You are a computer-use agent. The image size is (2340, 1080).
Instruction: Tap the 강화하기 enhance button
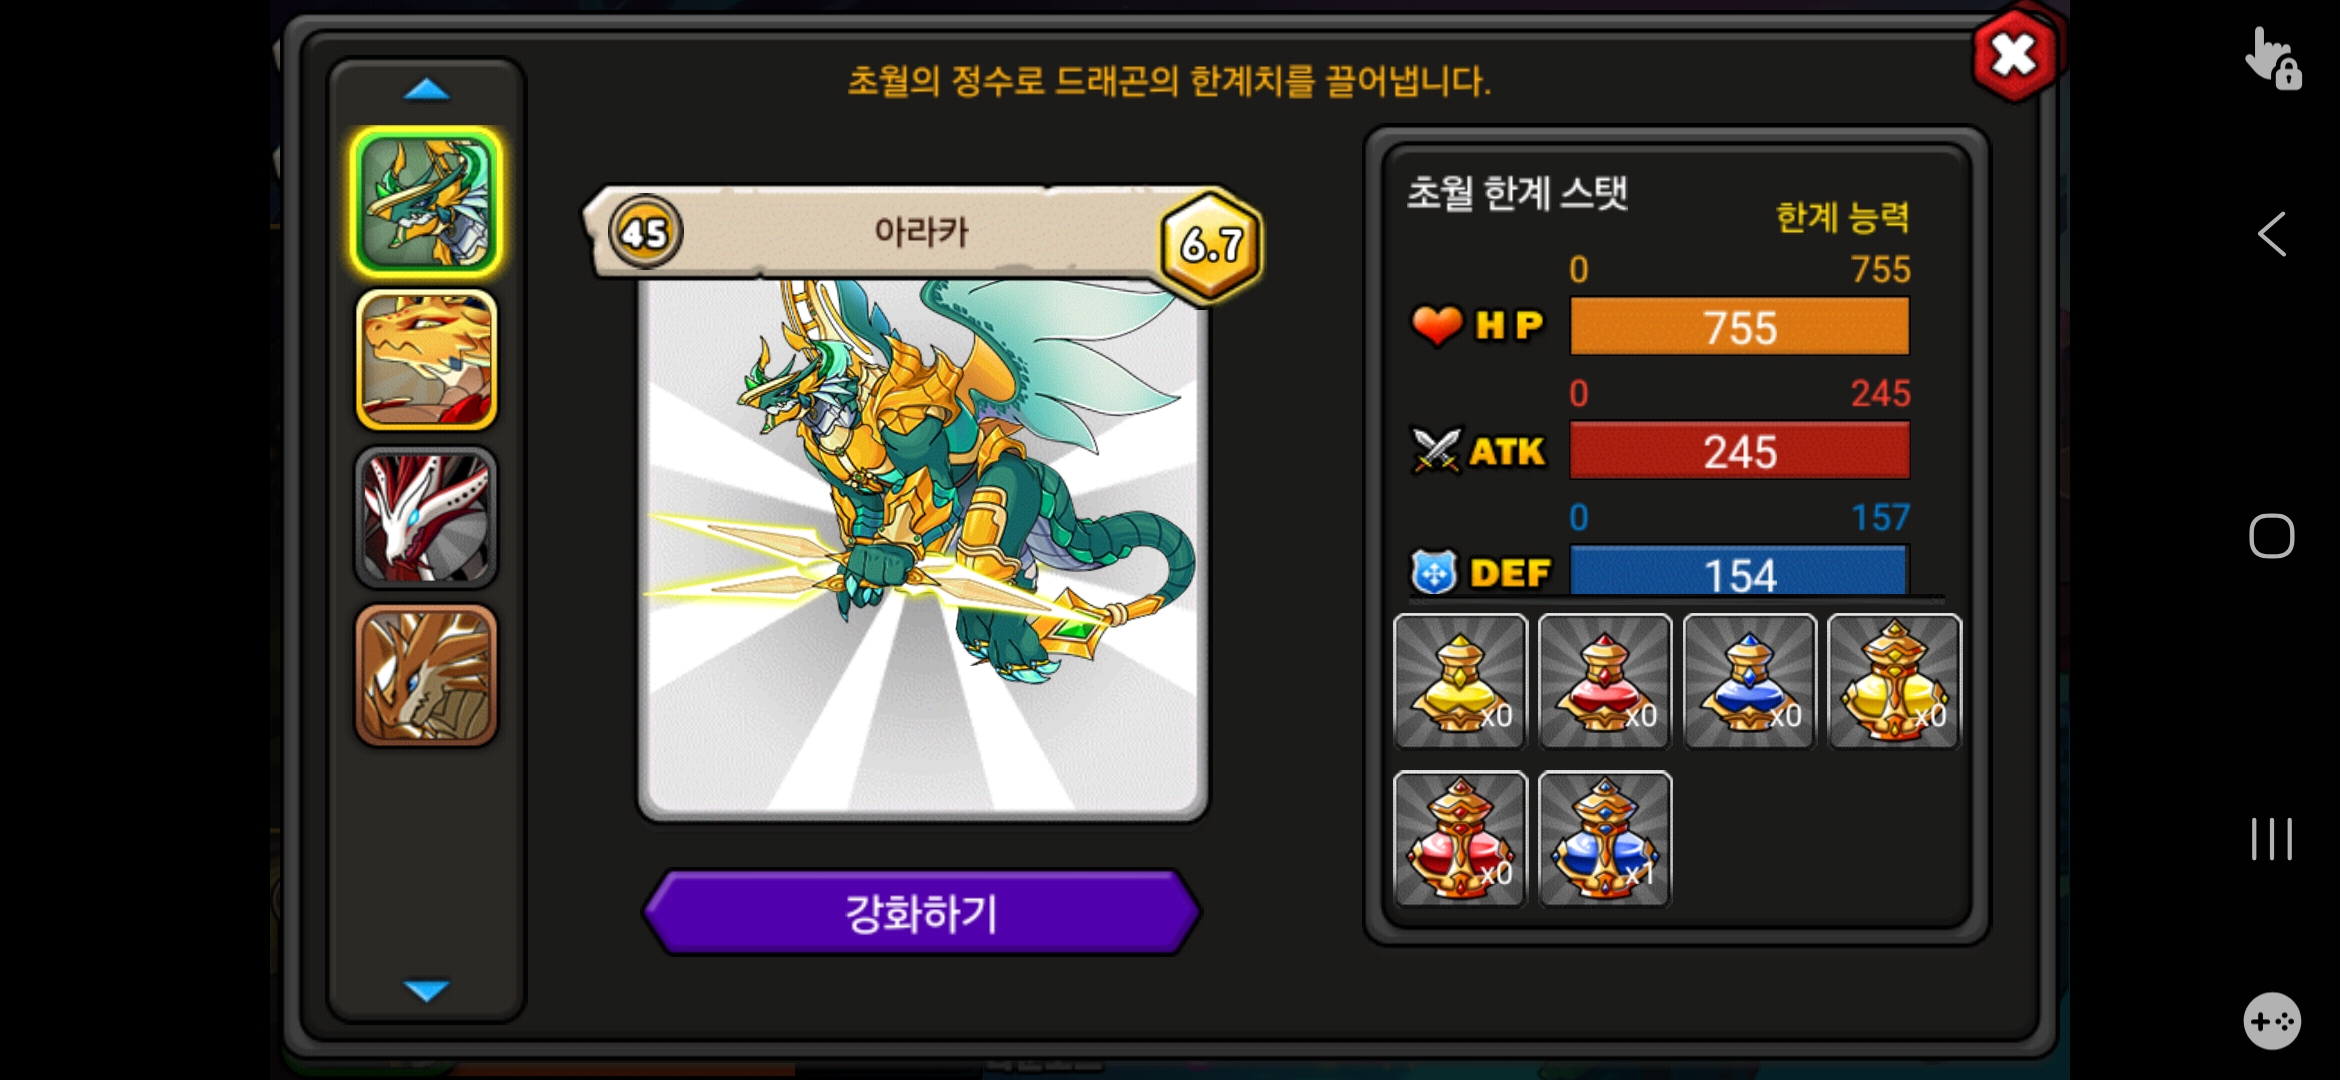[x=922, y=913]
